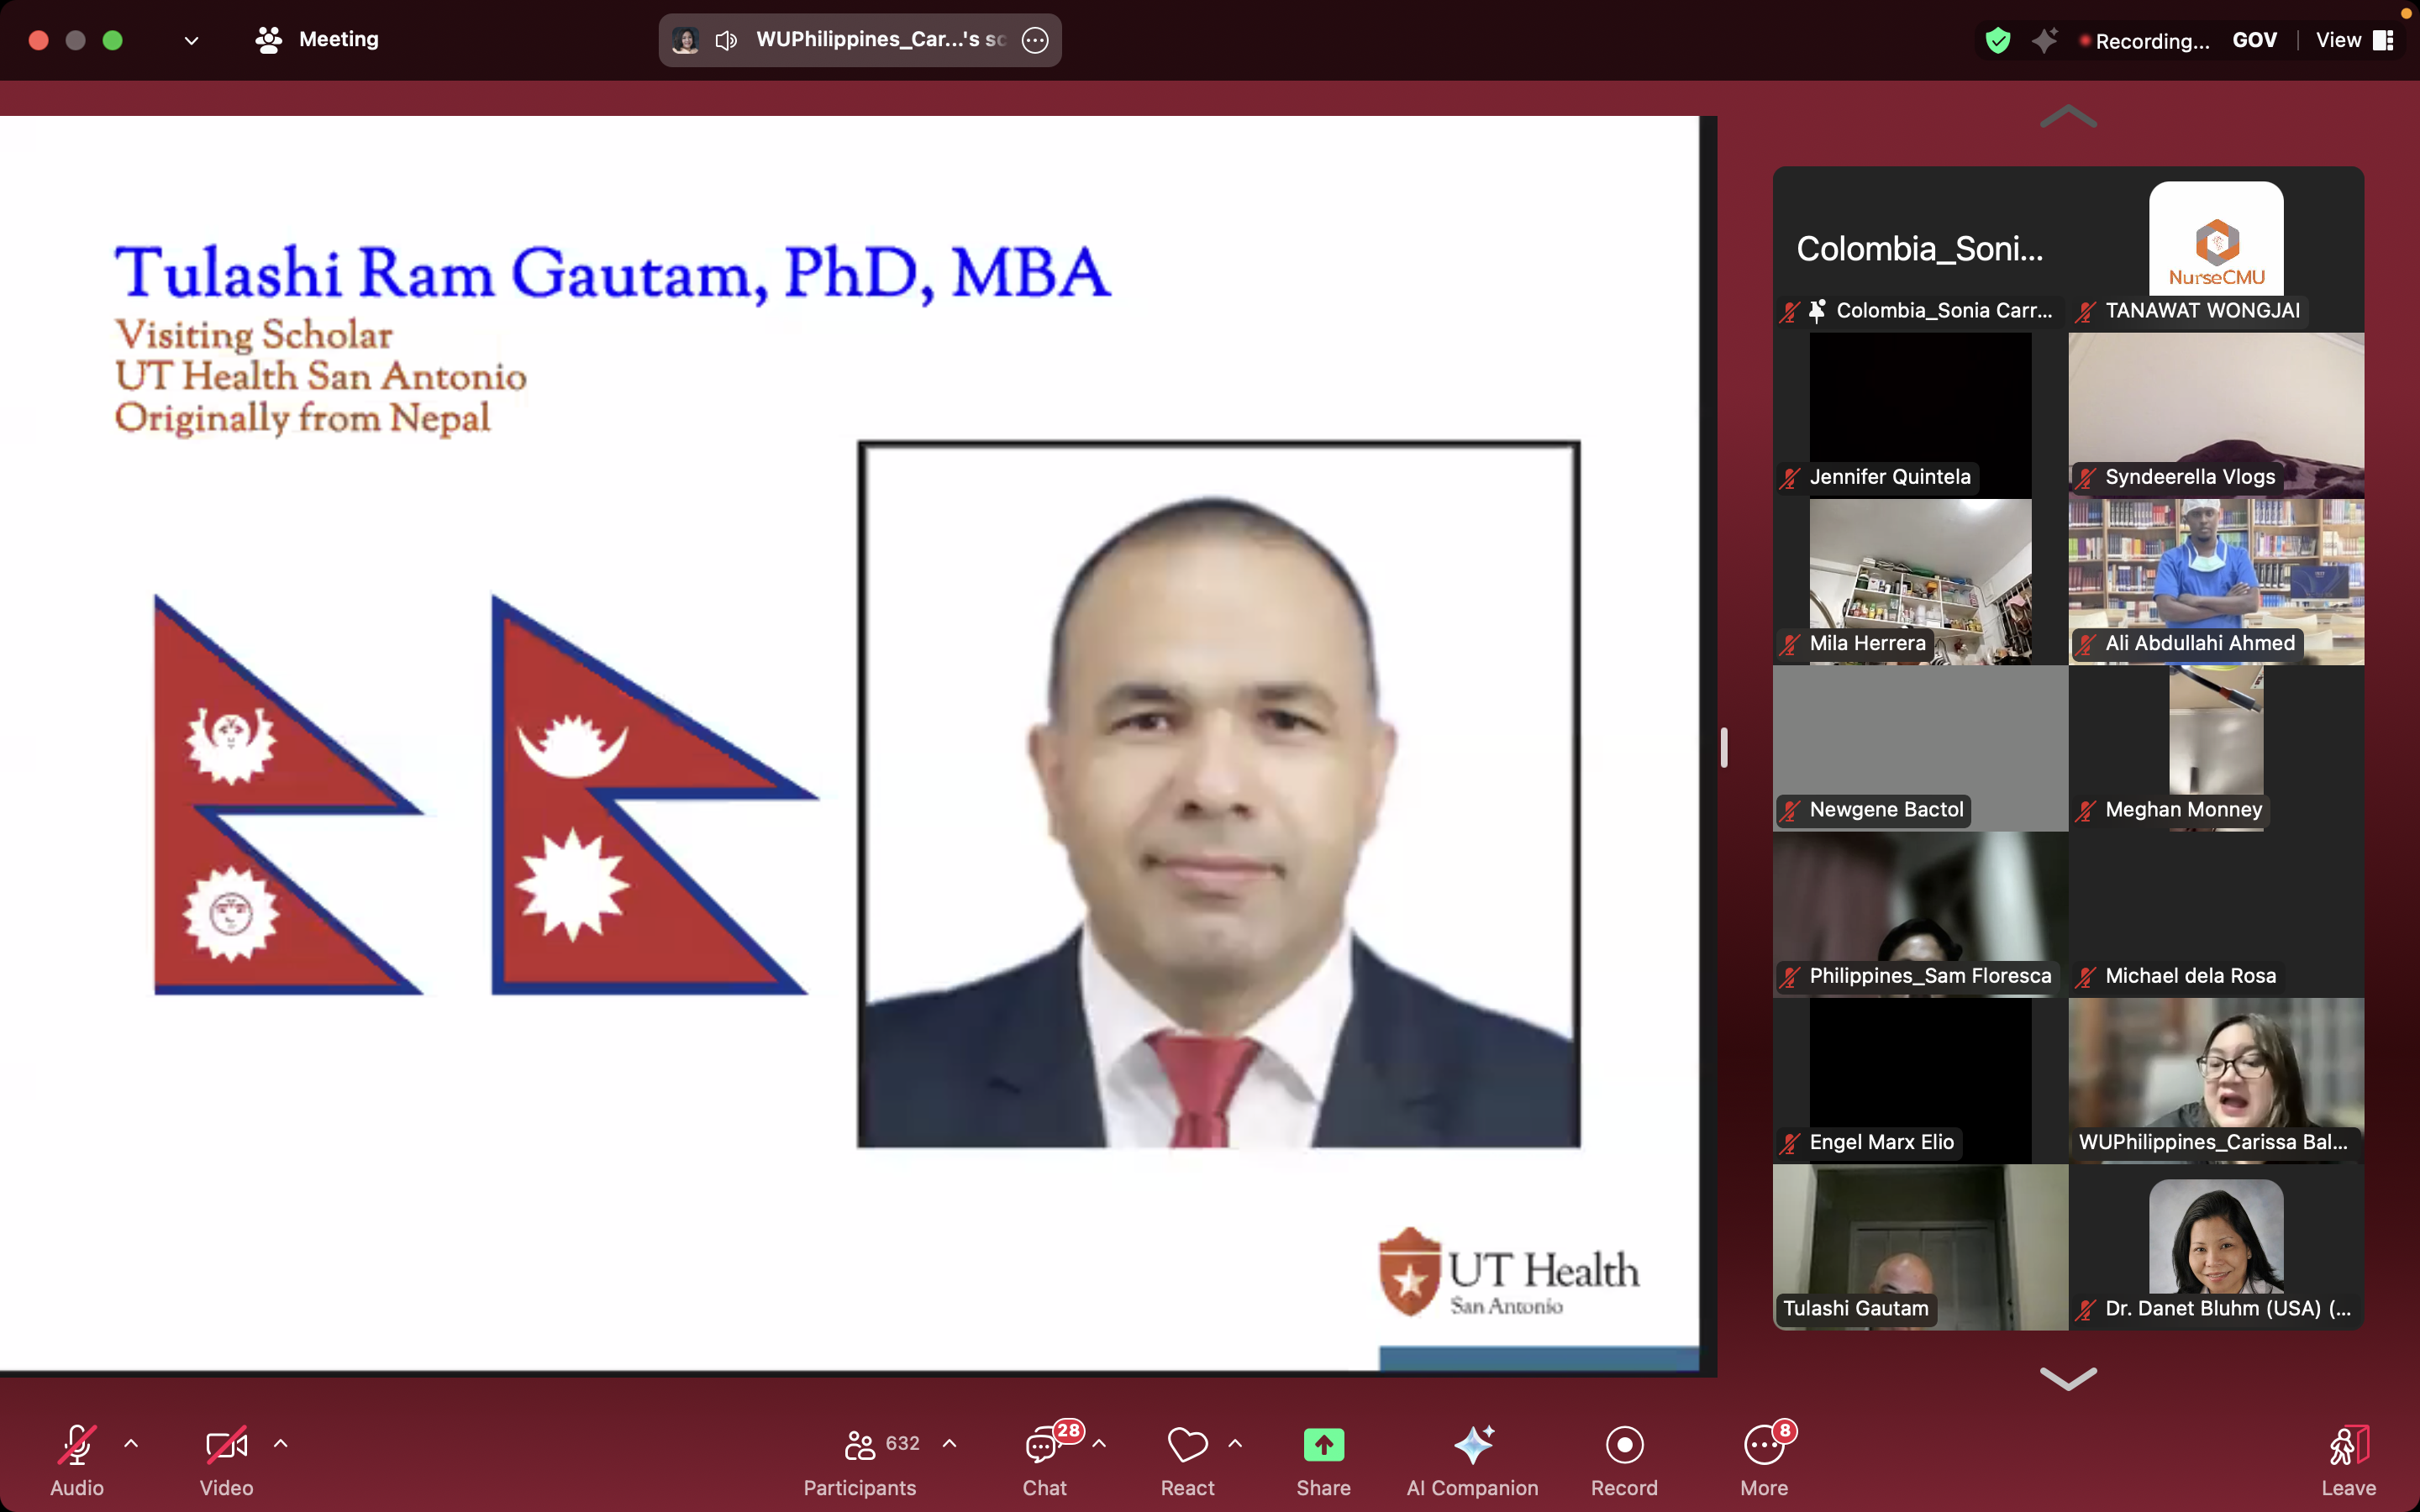Click the Record button icon
This screenshot has height=1512, width=2420.
coord(1624,1445)
